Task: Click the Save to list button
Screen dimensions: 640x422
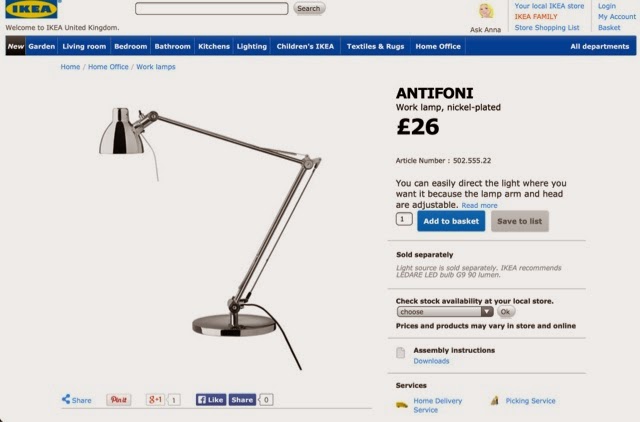Action: tap(520, 221)
